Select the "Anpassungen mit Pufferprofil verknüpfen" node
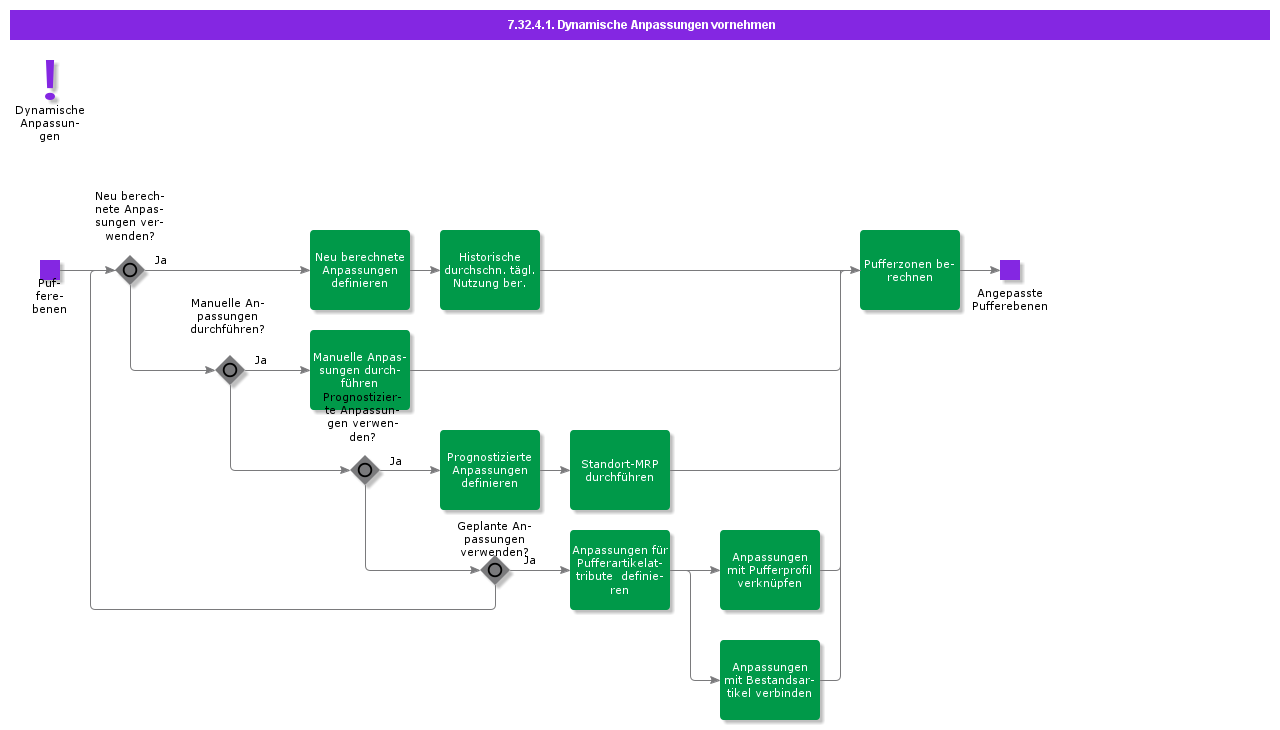Image resolution: width=1280 pixels, height=730 pixels. click(x=770, y=570)
